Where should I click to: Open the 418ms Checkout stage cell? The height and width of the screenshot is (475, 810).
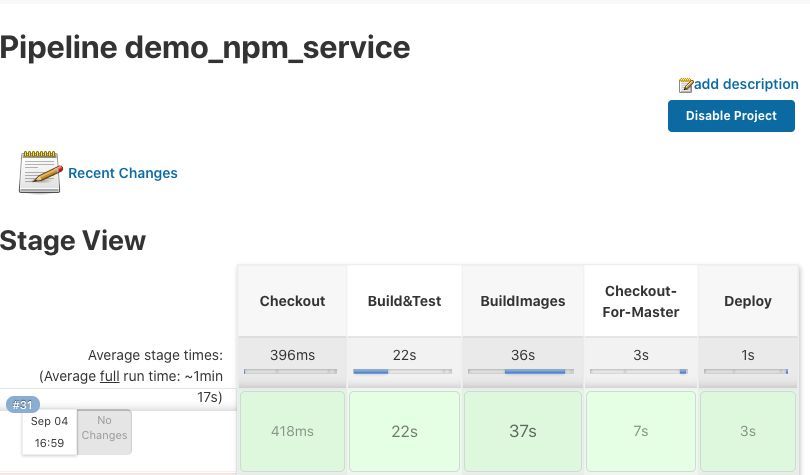pos(292,431)
